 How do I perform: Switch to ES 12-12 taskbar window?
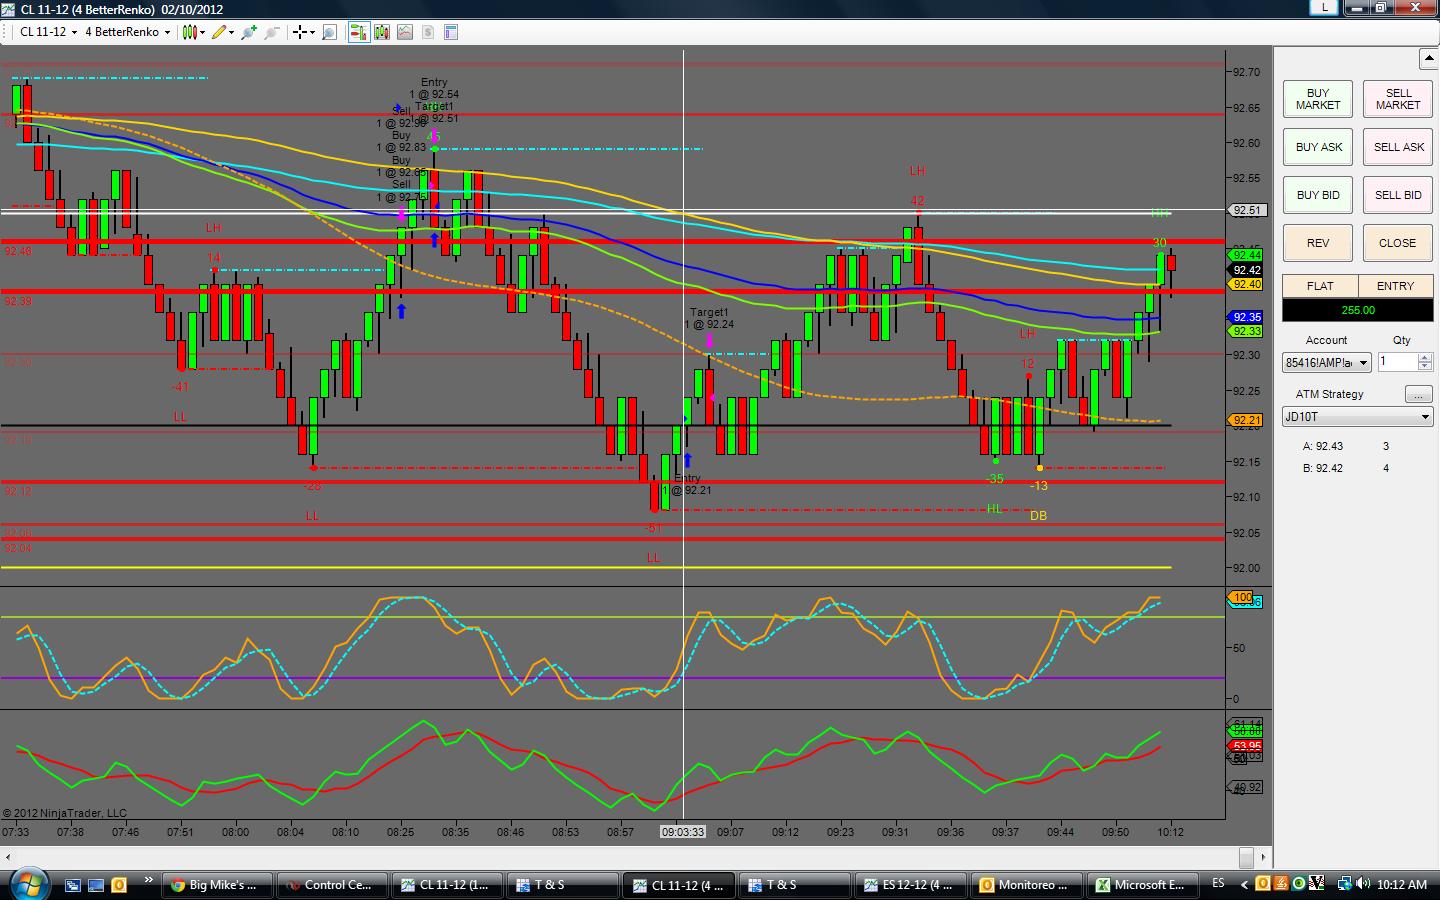911,885
